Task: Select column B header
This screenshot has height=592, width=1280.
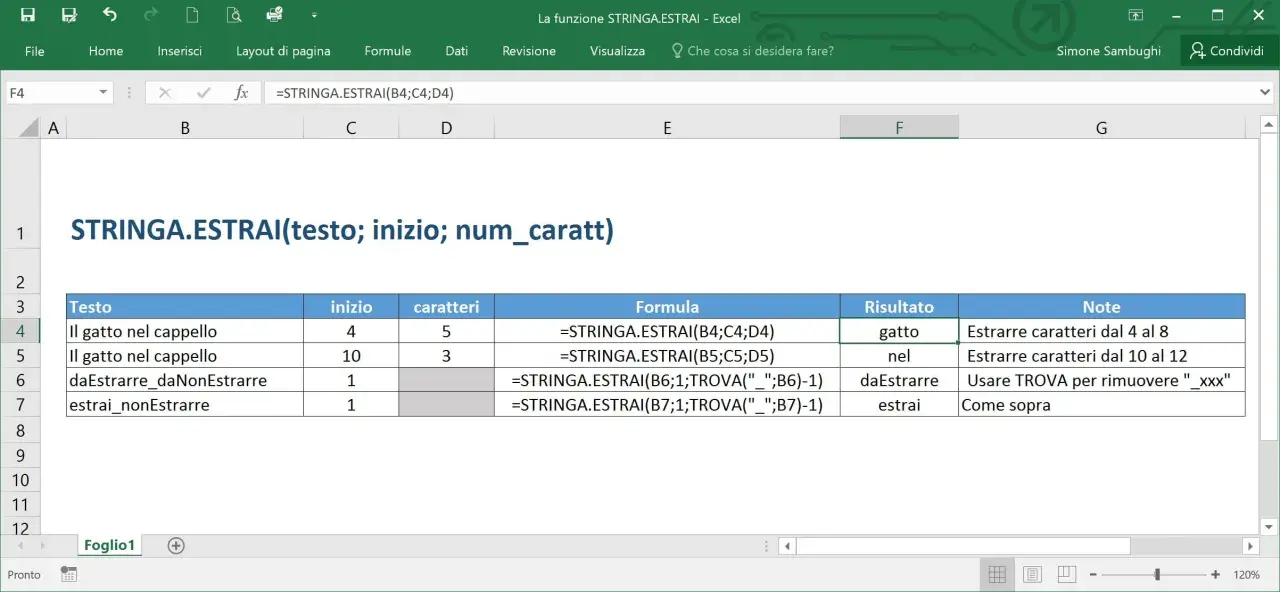Action: click(x=185, y=127)
